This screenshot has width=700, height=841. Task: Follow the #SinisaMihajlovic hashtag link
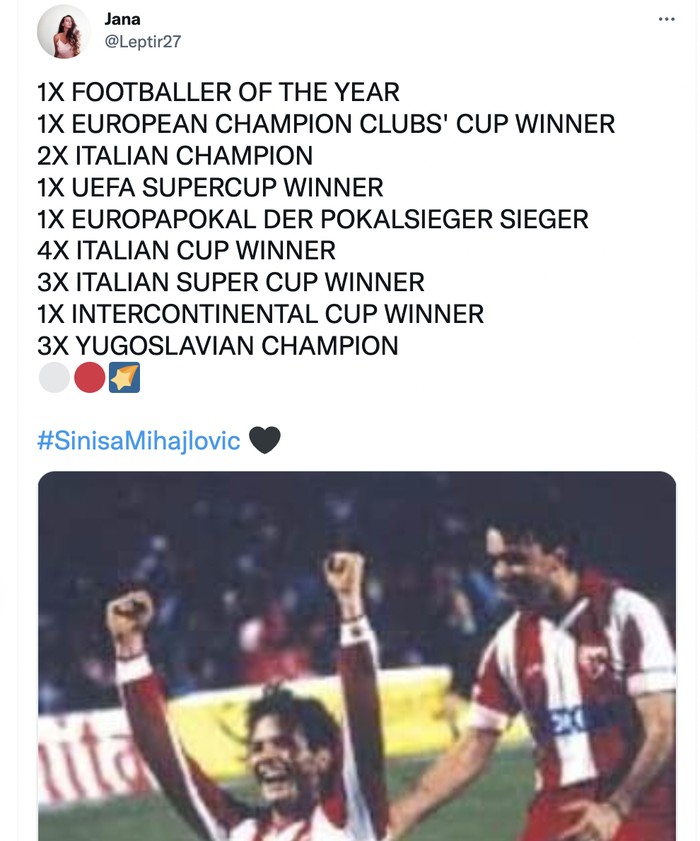tap(139, 440)
